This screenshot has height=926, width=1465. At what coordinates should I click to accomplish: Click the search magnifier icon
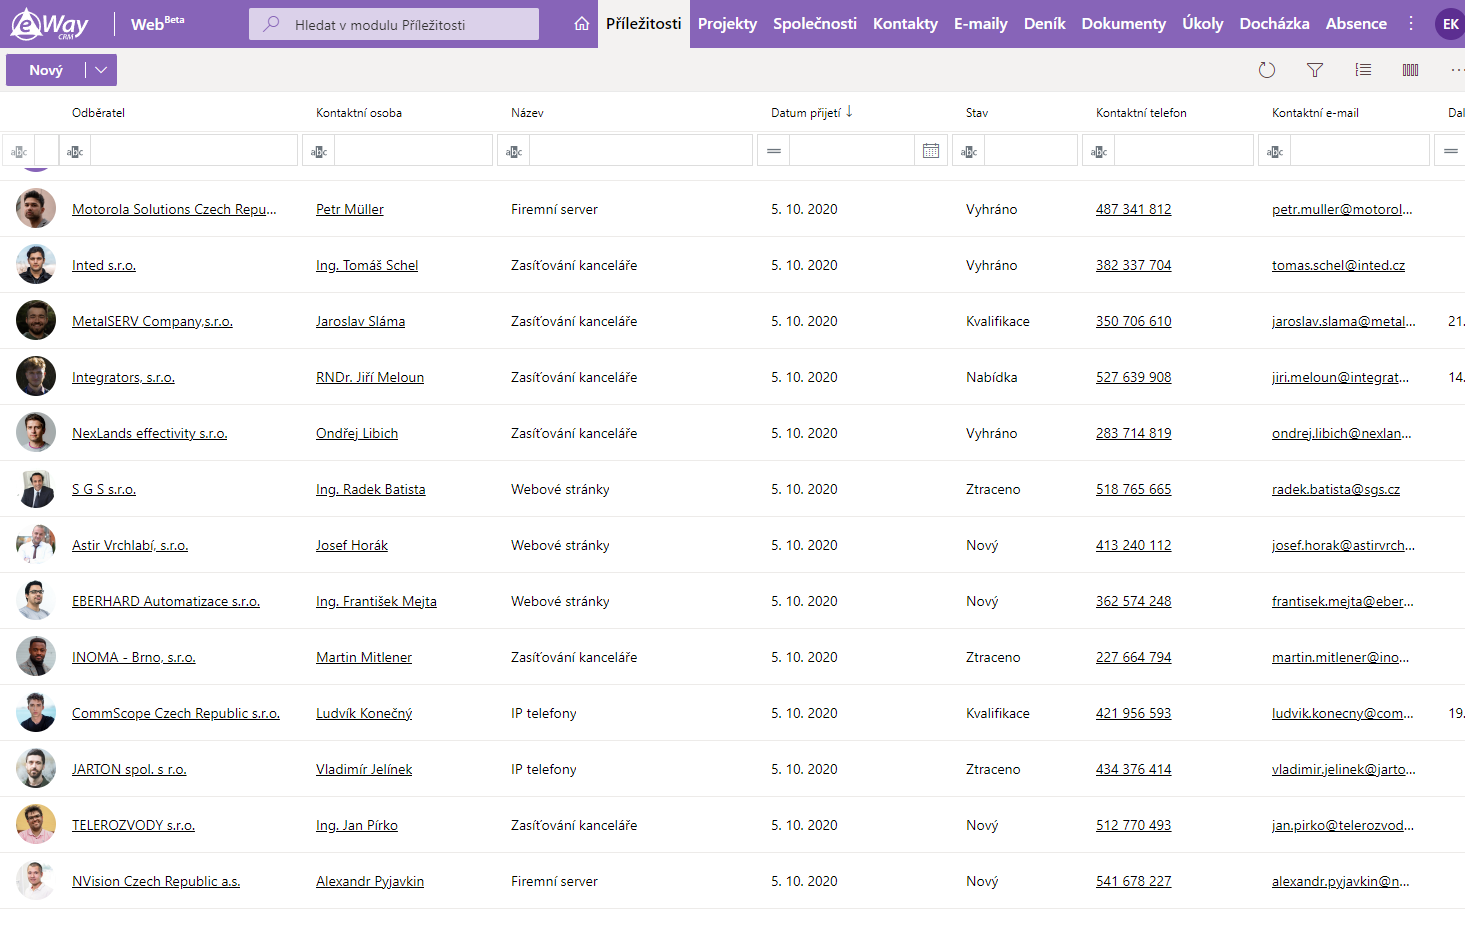271,24
